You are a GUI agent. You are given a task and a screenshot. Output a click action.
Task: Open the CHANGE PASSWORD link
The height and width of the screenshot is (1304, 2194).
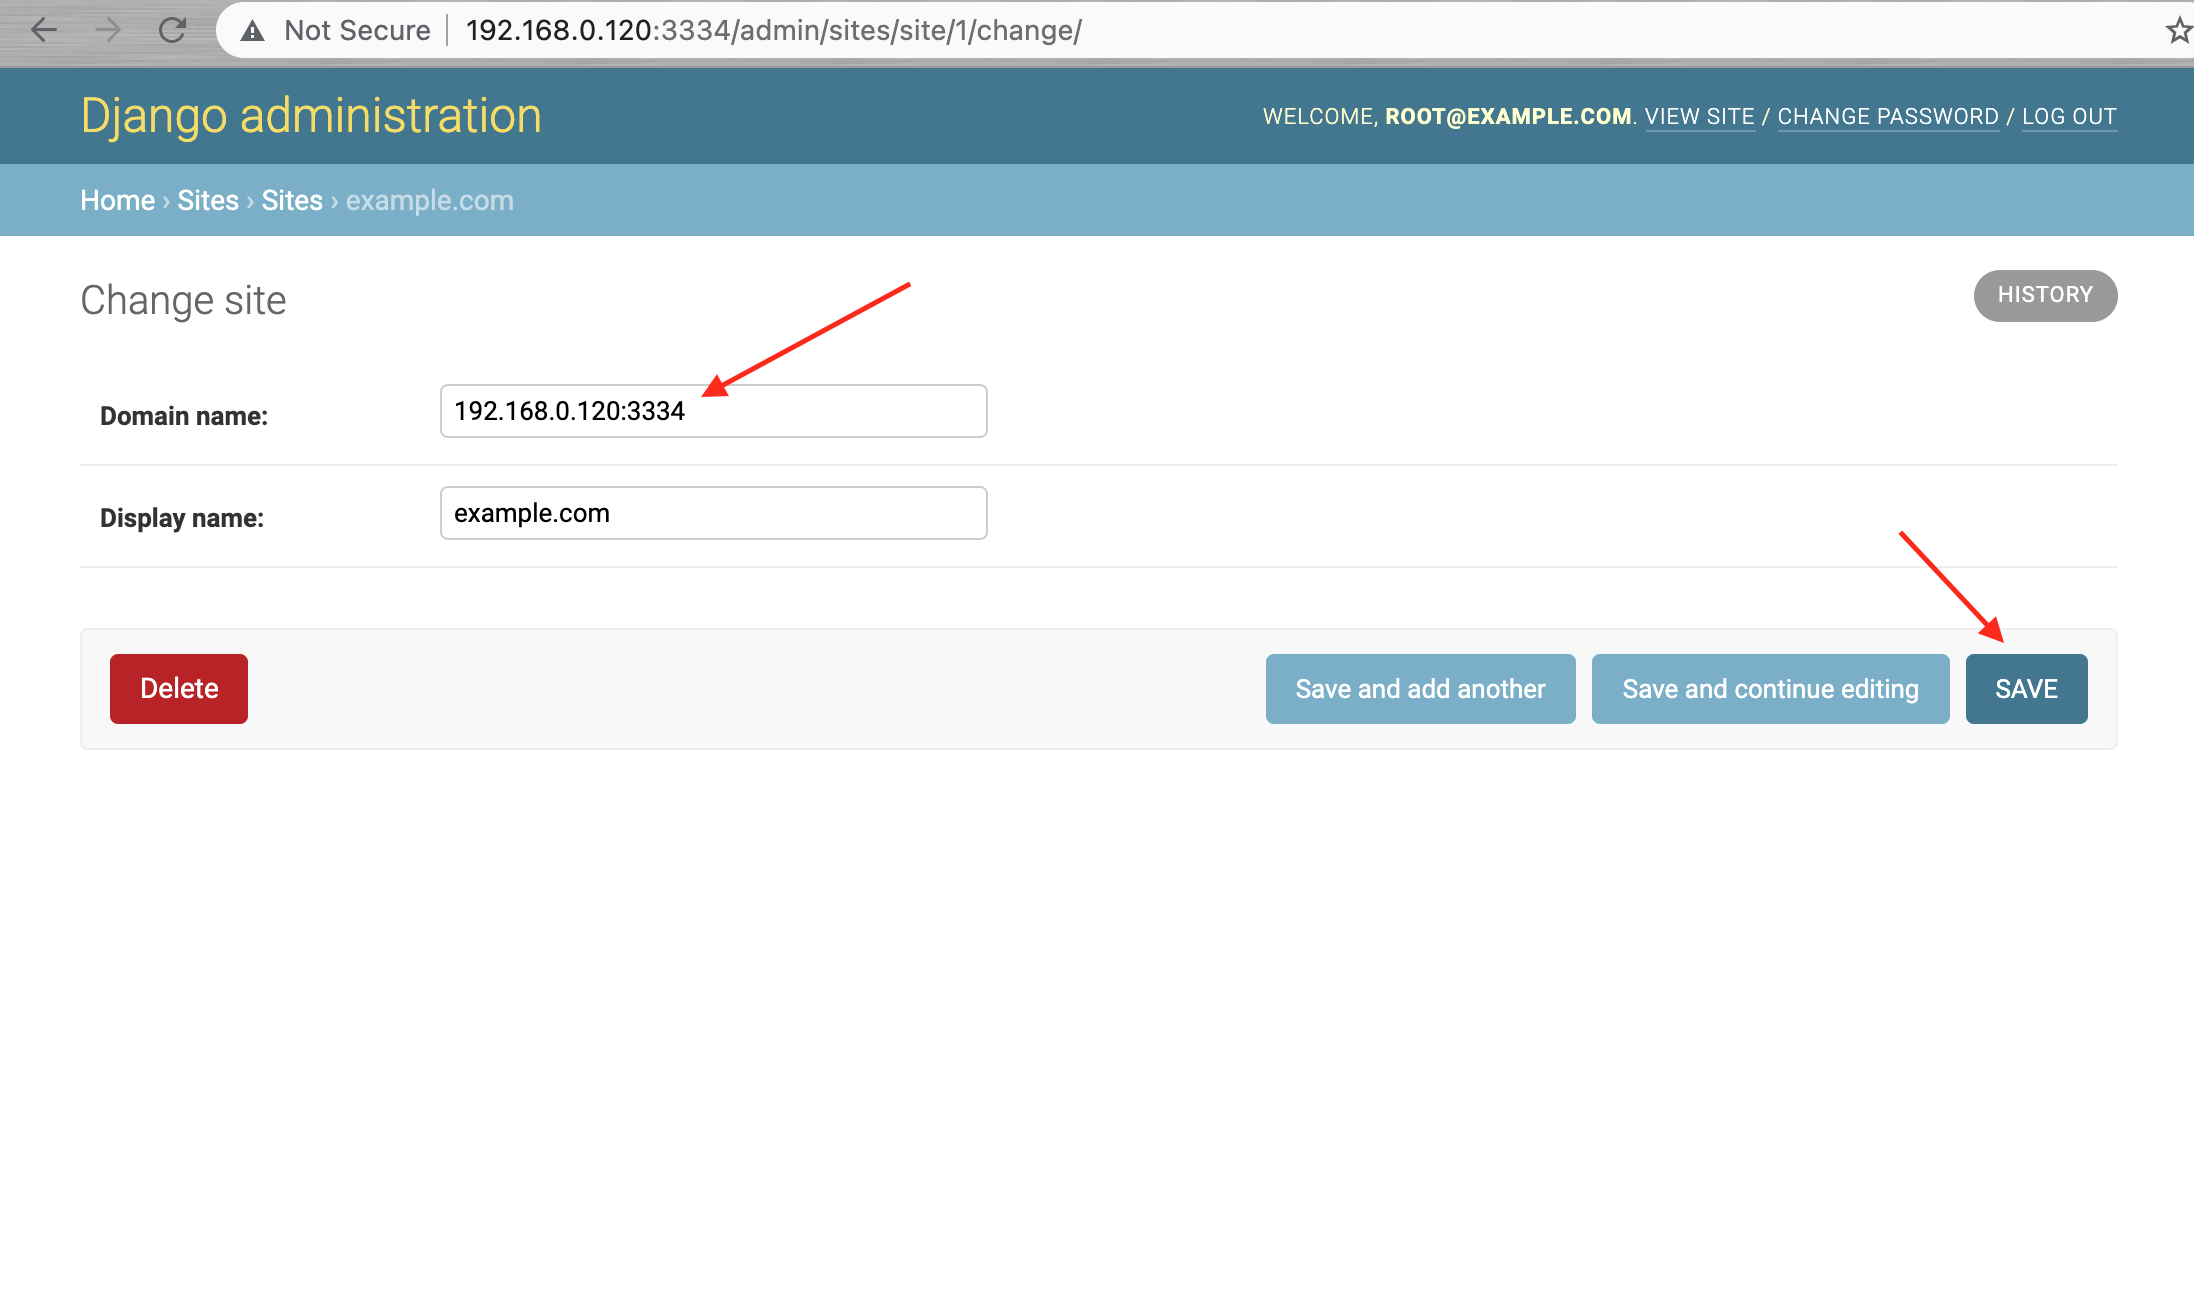pos(1887,116)
